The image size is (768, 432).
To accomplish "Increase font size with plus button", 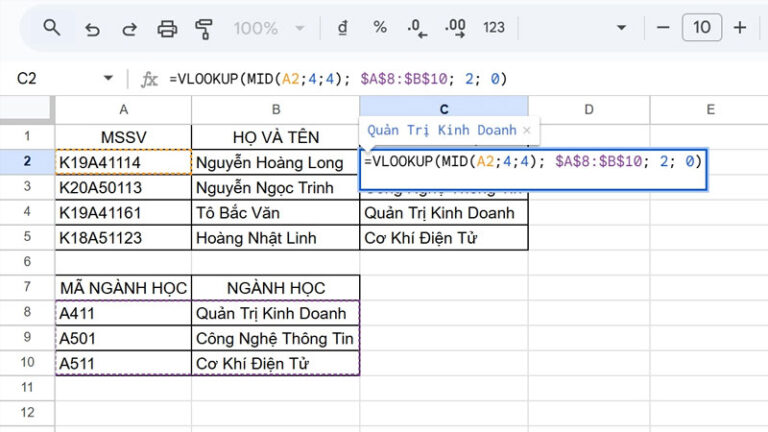I will pyautogui.click(x=740, y=27).
